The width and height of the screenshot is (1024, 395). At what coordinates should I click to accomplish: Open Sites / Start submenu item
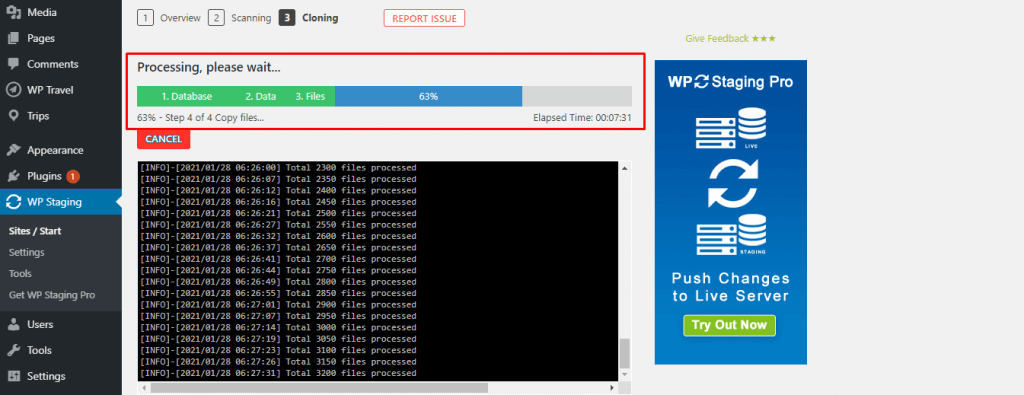point(35,231)
